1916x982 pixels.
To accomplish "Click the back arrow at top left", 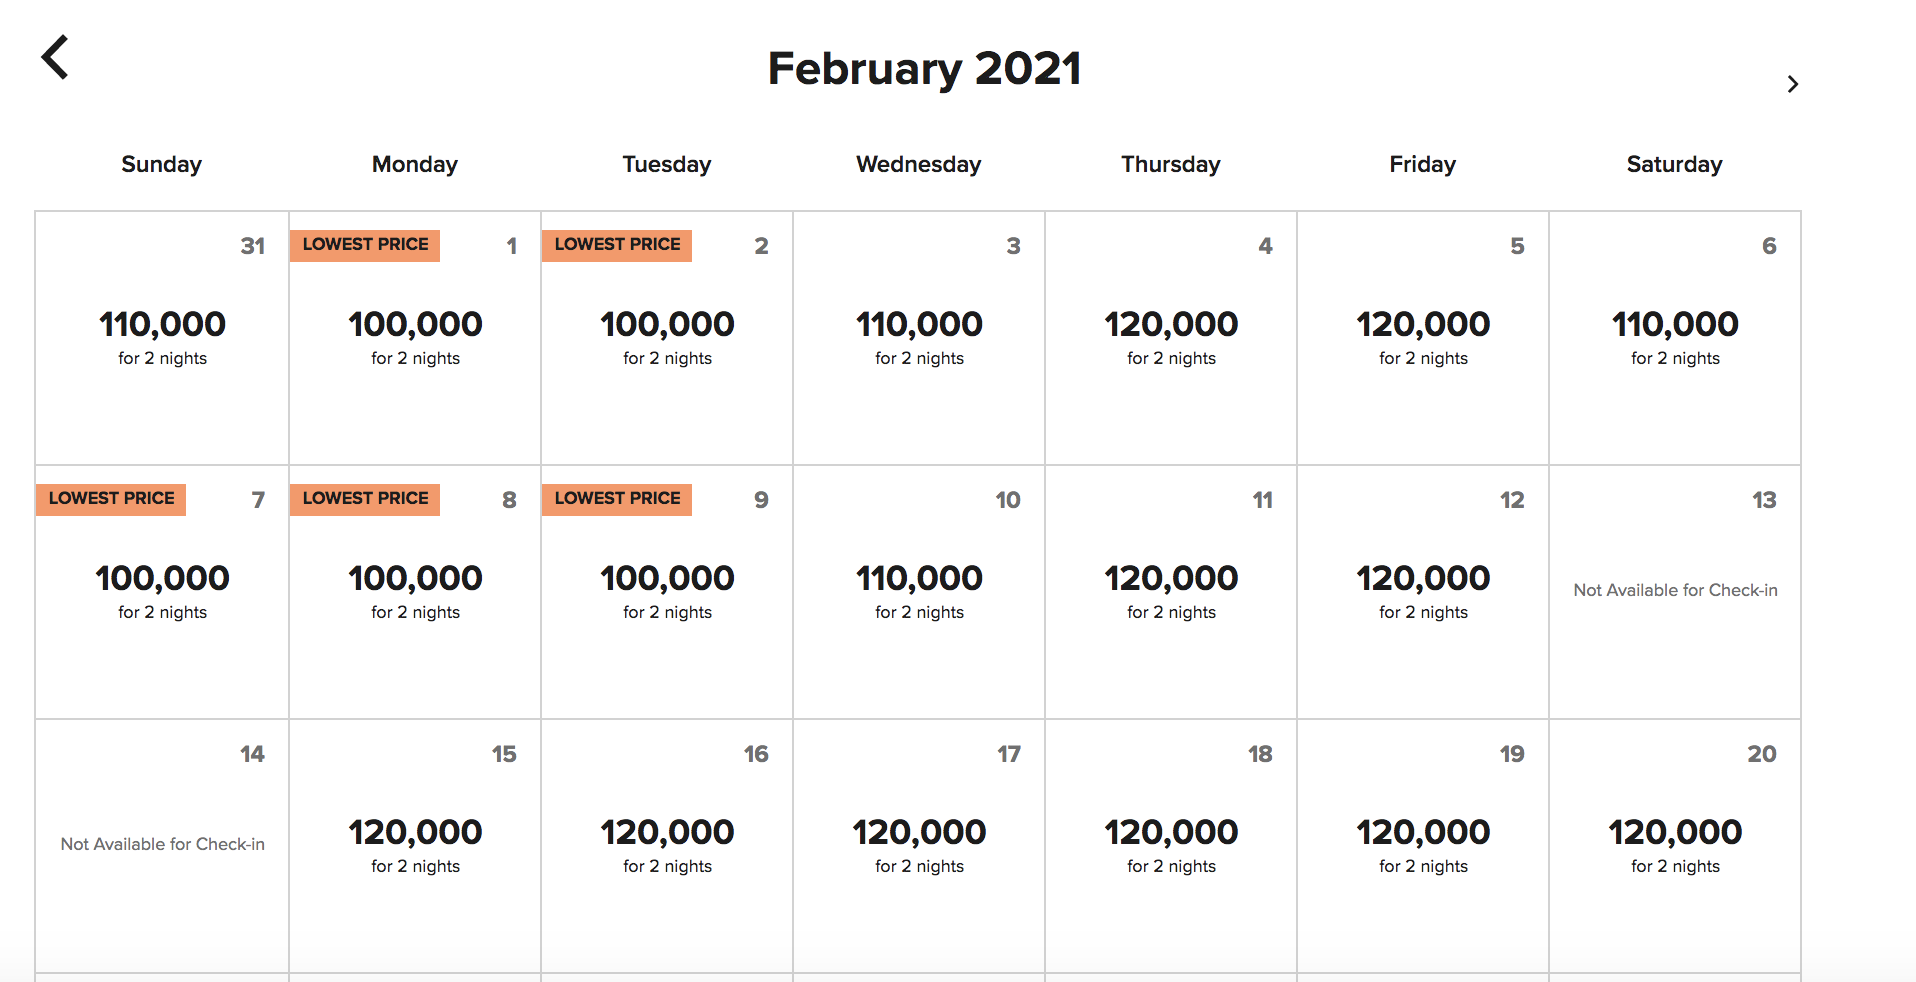I will point(55,58).
